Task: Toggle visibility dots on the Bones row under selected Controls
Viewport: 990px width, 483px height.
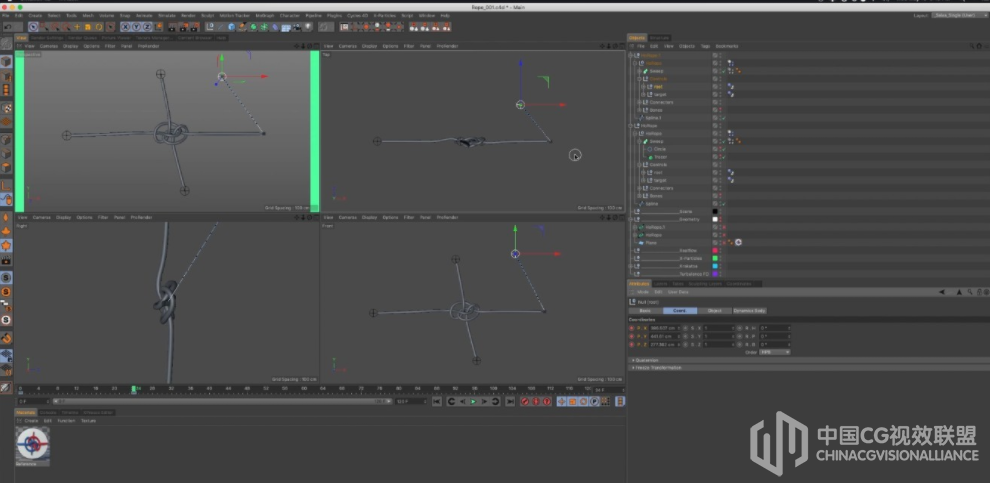Action: click(x=720, y=110)
